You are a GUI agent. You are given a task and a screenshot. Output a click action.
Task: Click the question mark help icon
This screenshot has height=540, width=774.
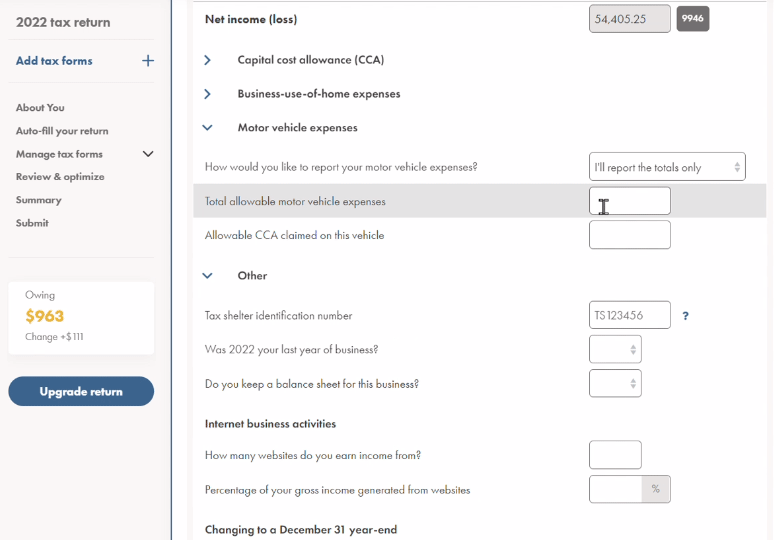click(686, 316)
